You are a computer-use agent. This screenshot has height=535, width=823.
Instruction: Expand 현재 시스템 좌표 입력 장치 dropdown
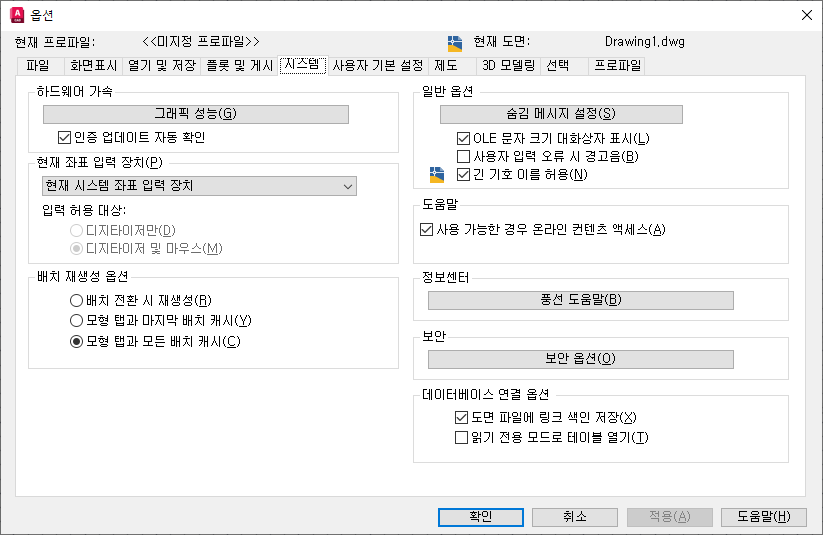pos(199,186)
